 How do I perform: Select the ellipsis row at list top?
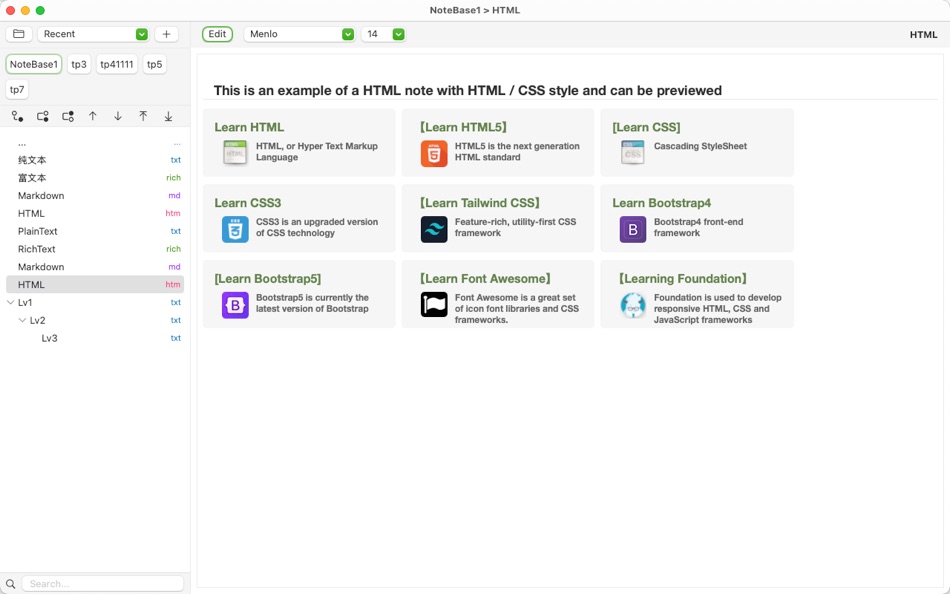click(x=95, y=144)
